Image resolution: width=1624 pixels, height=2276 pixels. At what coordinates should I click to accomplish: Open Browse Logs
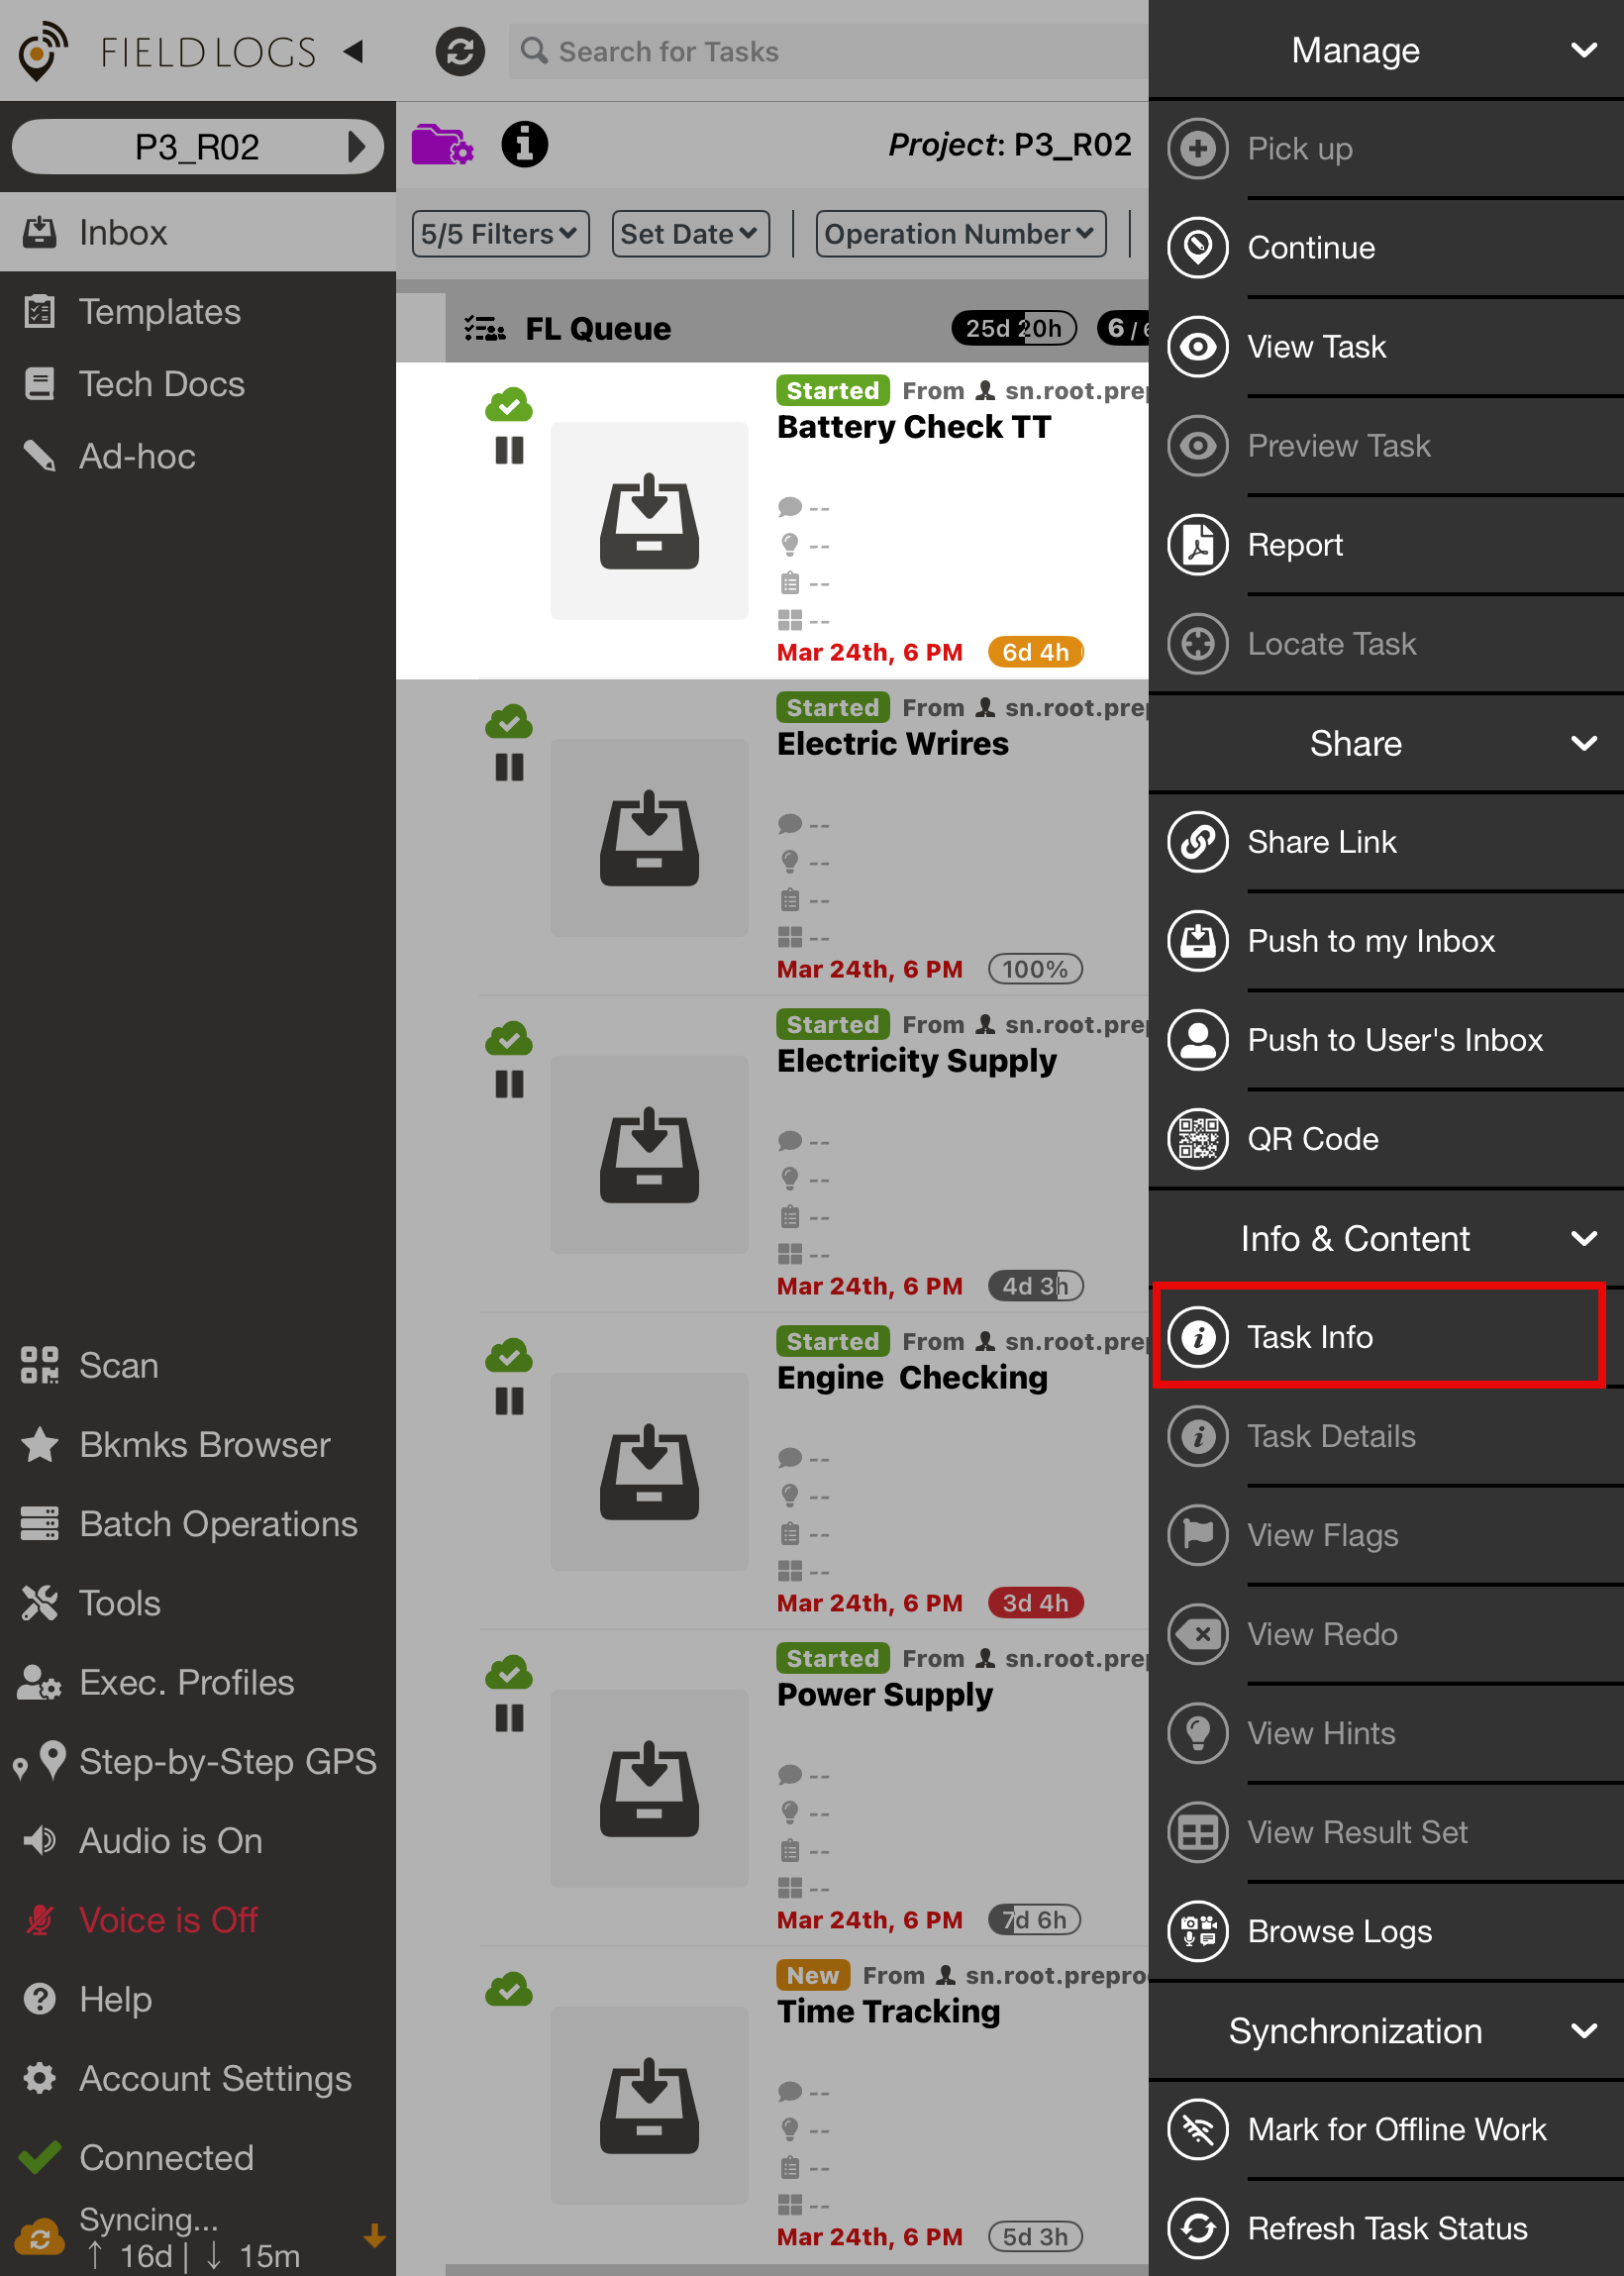[1338, 1931]
